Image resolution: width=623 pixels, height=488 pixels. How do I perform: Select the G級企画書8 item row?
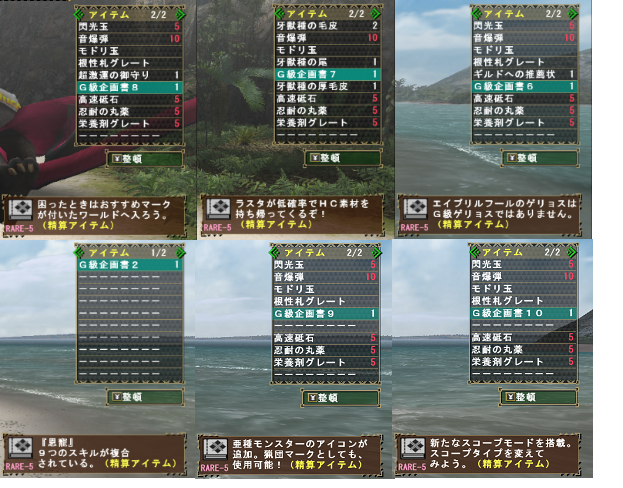click(x=130, y=87)
